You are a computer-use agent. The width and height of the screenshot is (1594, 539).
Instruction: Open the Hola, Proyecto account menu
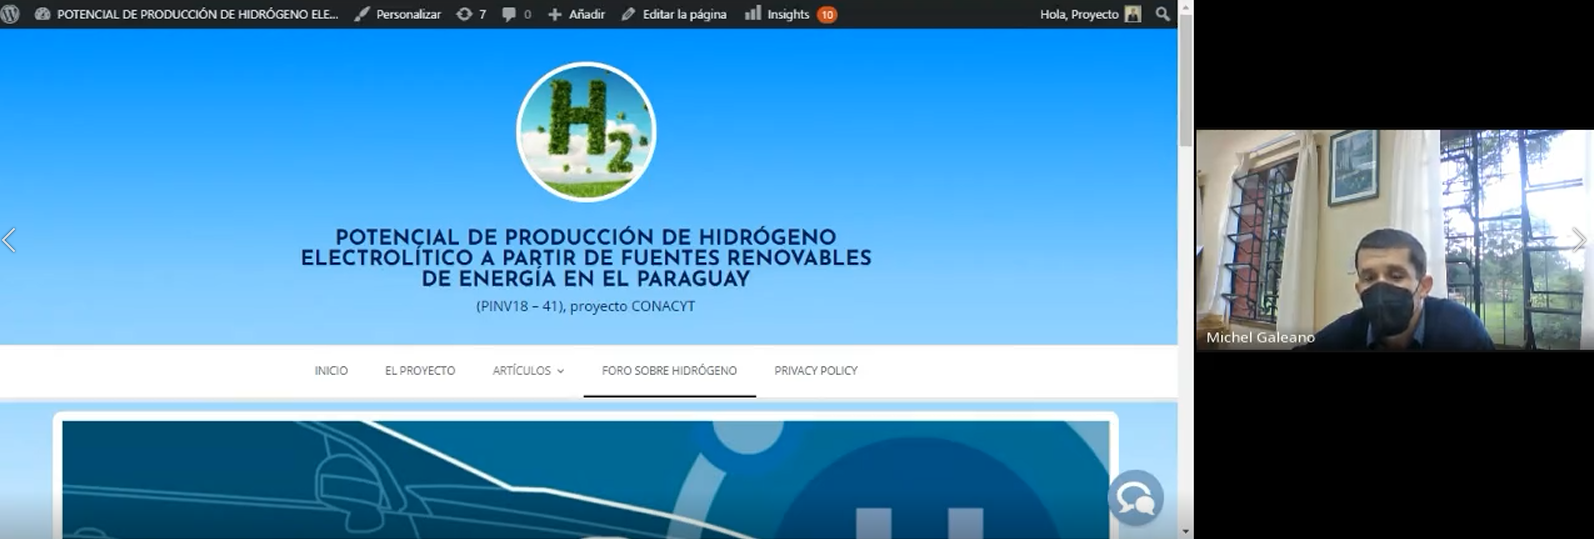[x=1090, y=14]
